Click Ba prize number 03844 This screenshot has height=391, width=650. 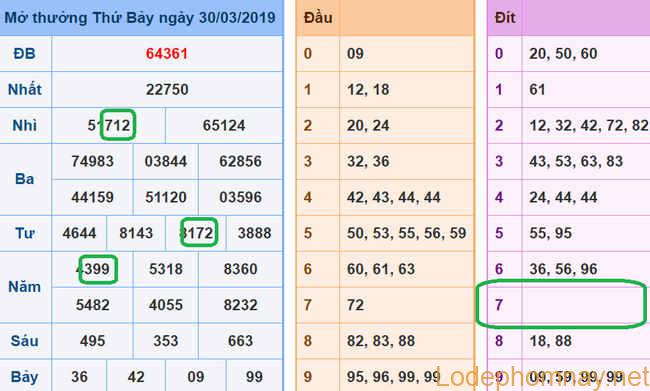[x=166, y=161]
